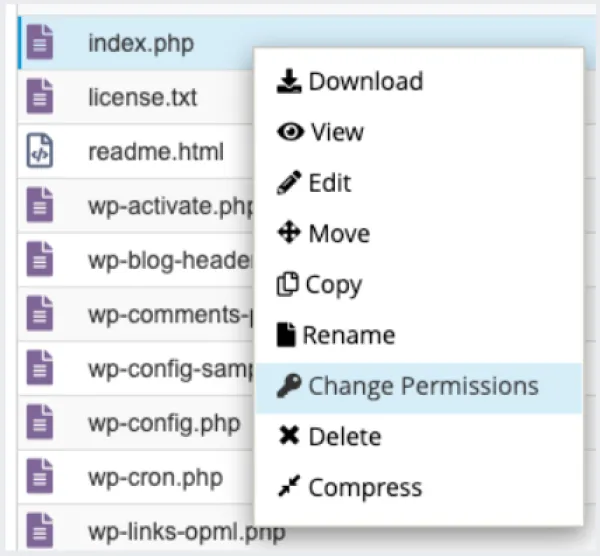
Task: Click the X icon beside Delete
Action: 289,435
